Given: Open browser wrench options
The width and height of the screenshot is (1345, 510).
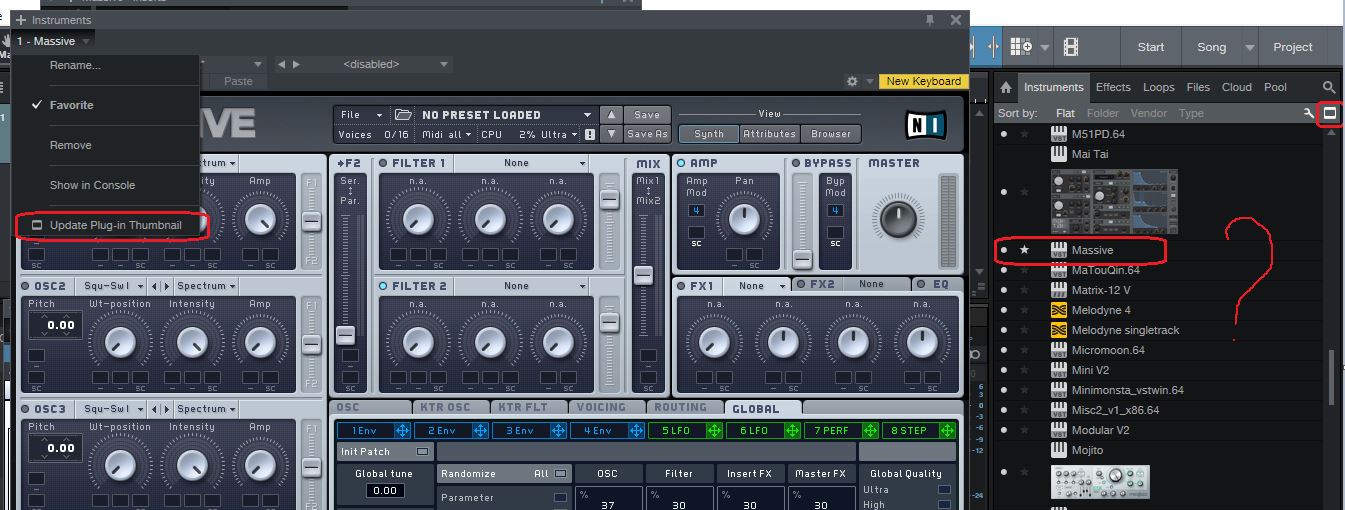Looking at the screenshot, I should click(1308, 114).
